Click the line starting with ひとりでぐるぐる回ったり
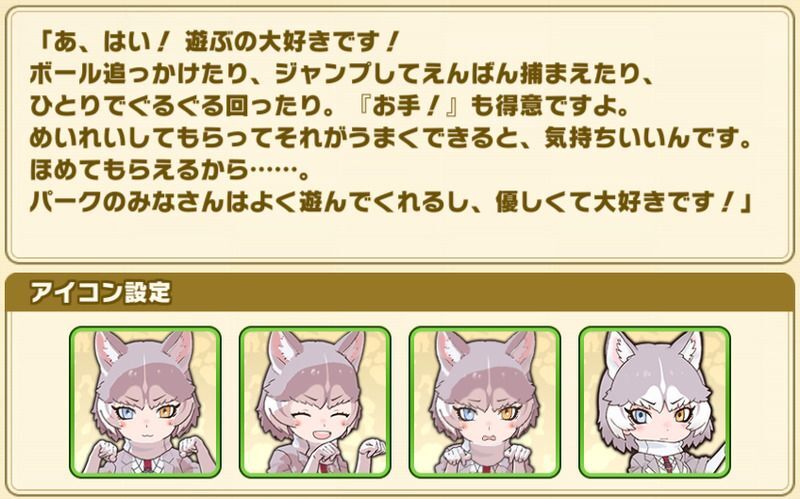Image resolution: width=800 pixels, height=499 pixels. pos(330,107)
